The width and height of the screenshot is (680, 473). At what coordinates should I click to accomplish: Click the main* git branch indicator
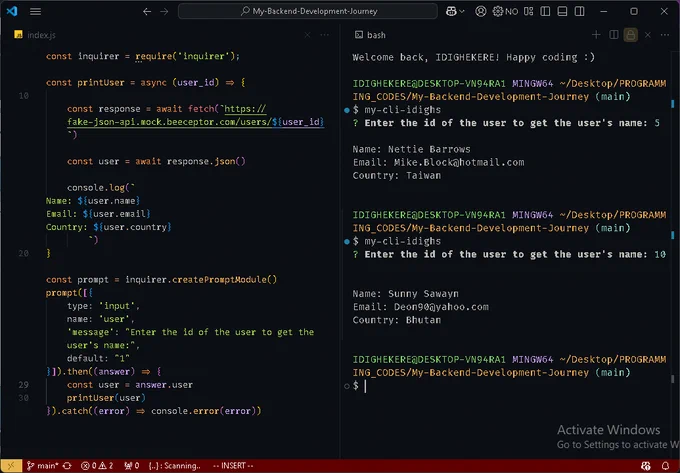(x=42, y=466)
